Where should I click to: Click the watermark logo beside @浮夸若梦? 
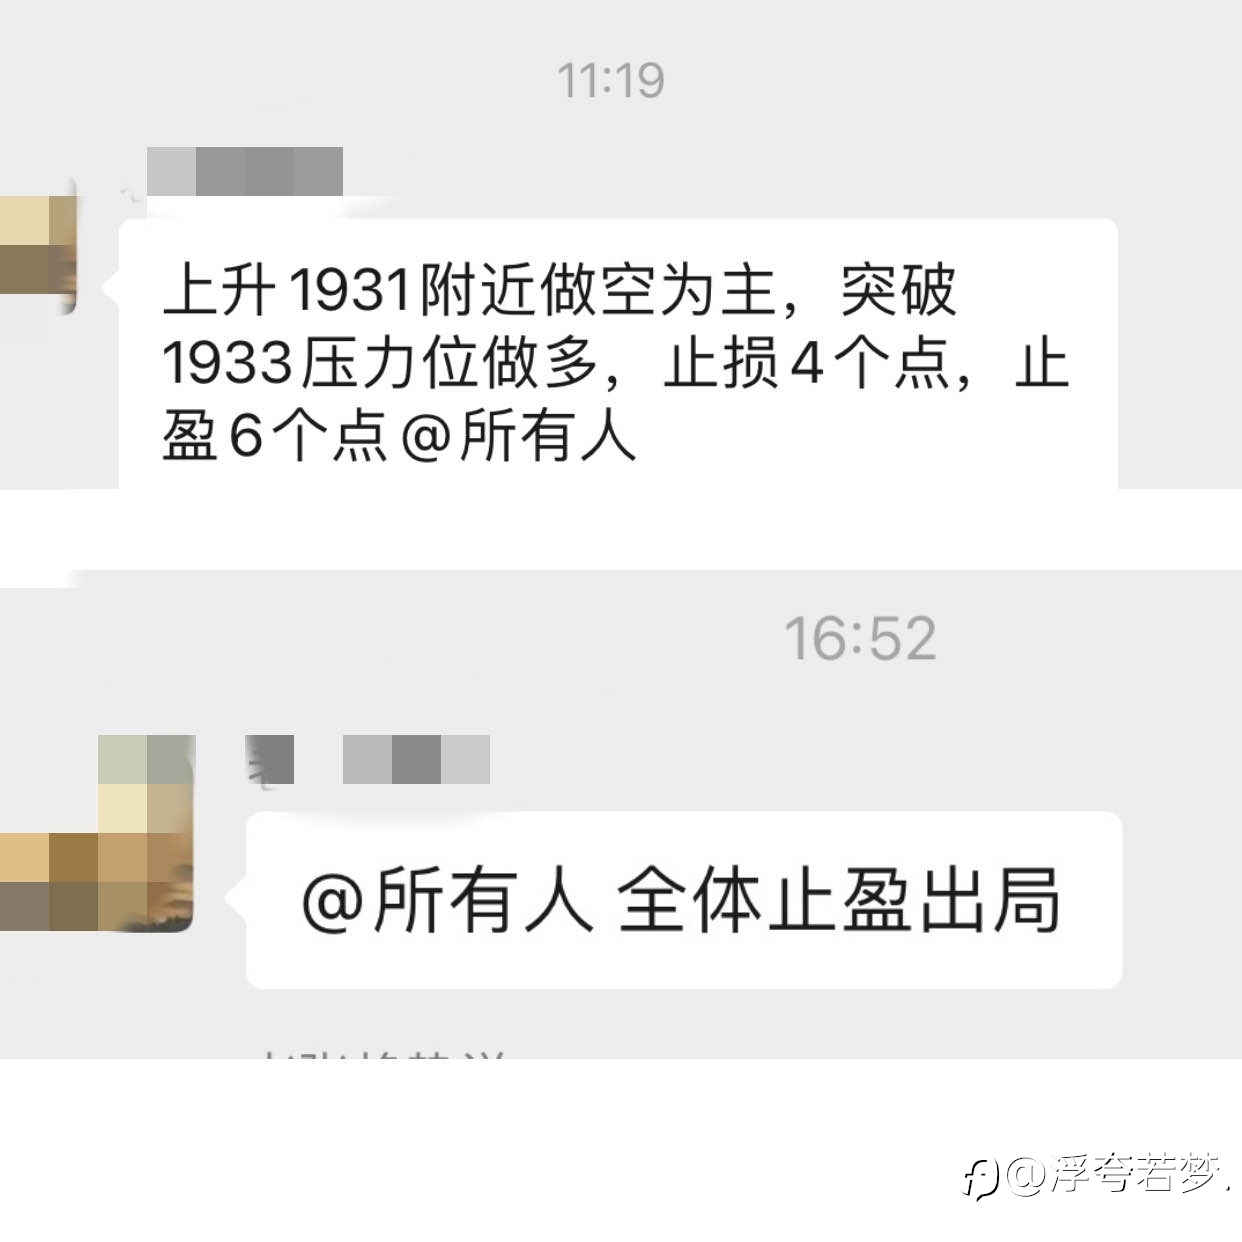(982, 1177)
